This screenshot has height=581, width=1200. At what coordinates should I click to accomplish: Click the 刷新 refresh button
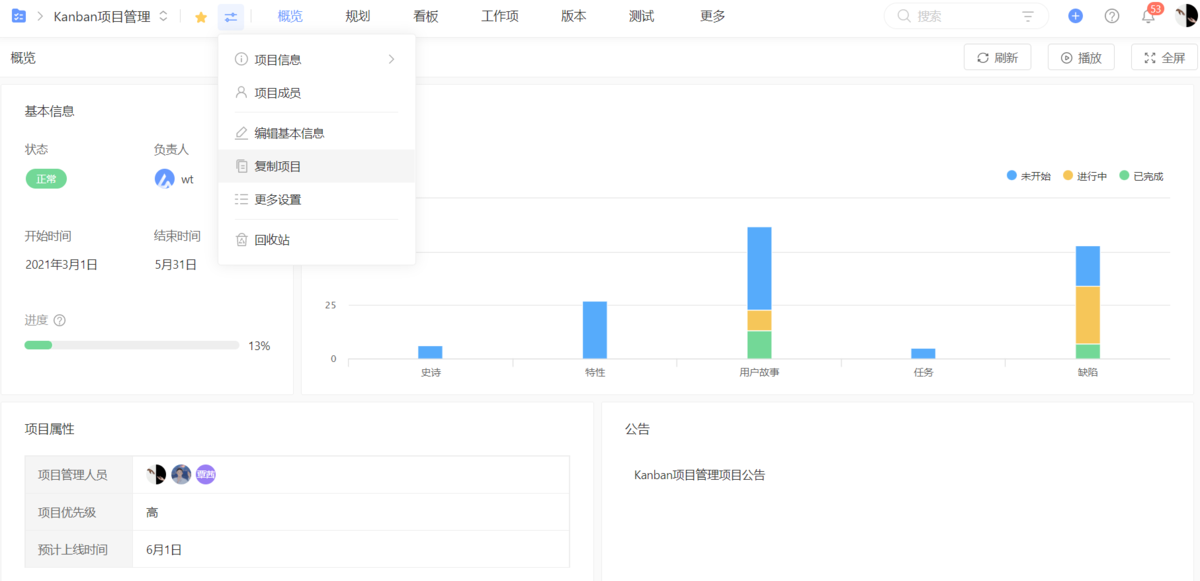(x=997, y=57)
